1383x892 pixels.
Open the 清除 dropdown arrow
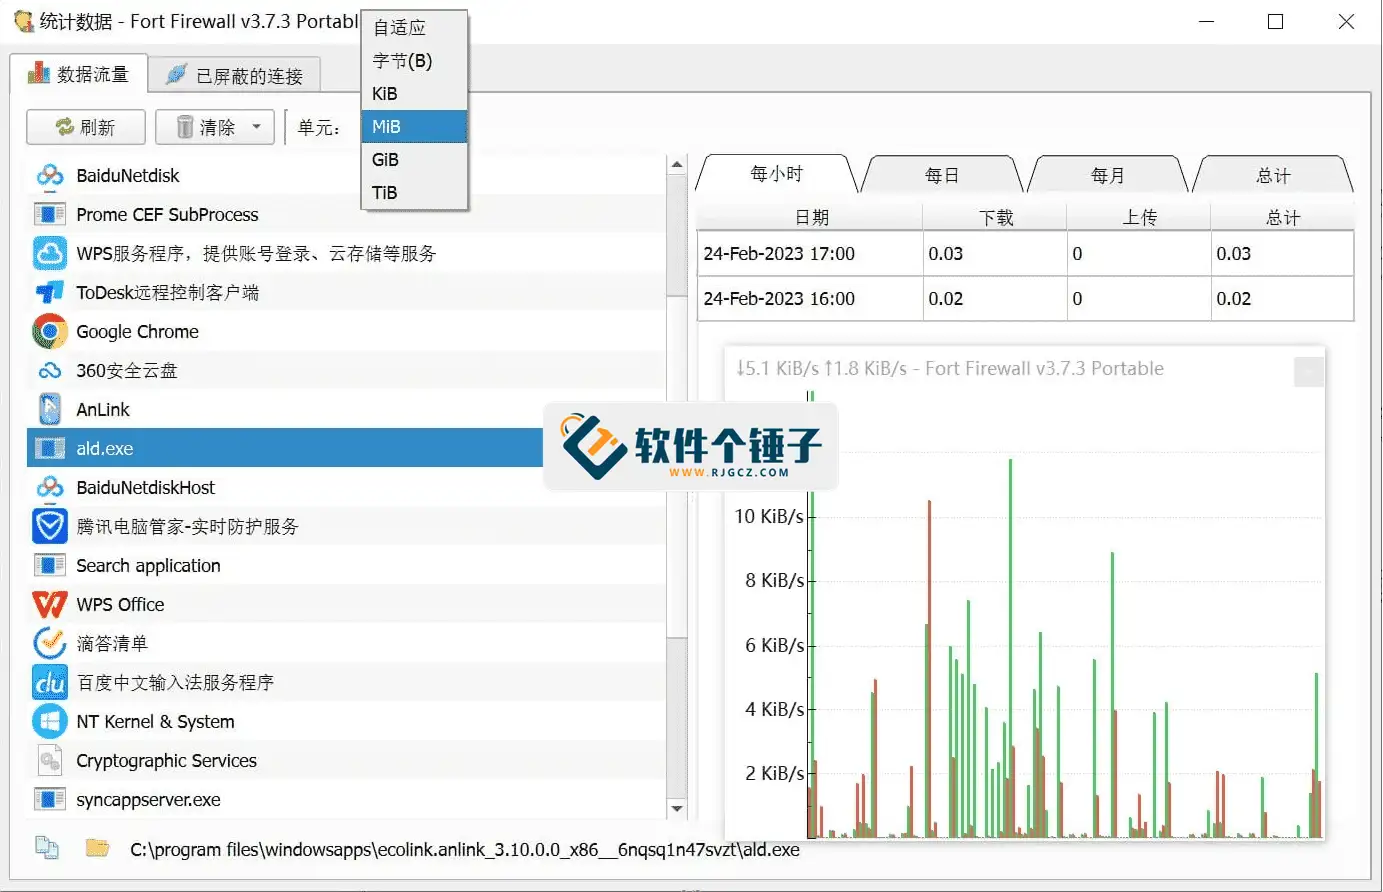pos(257,127)
